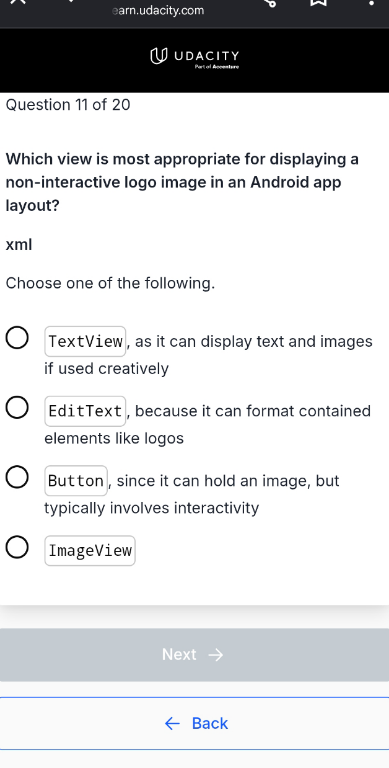389x768 pixels.
Task: Click the TextView code label
Action: tap(85, 341)
